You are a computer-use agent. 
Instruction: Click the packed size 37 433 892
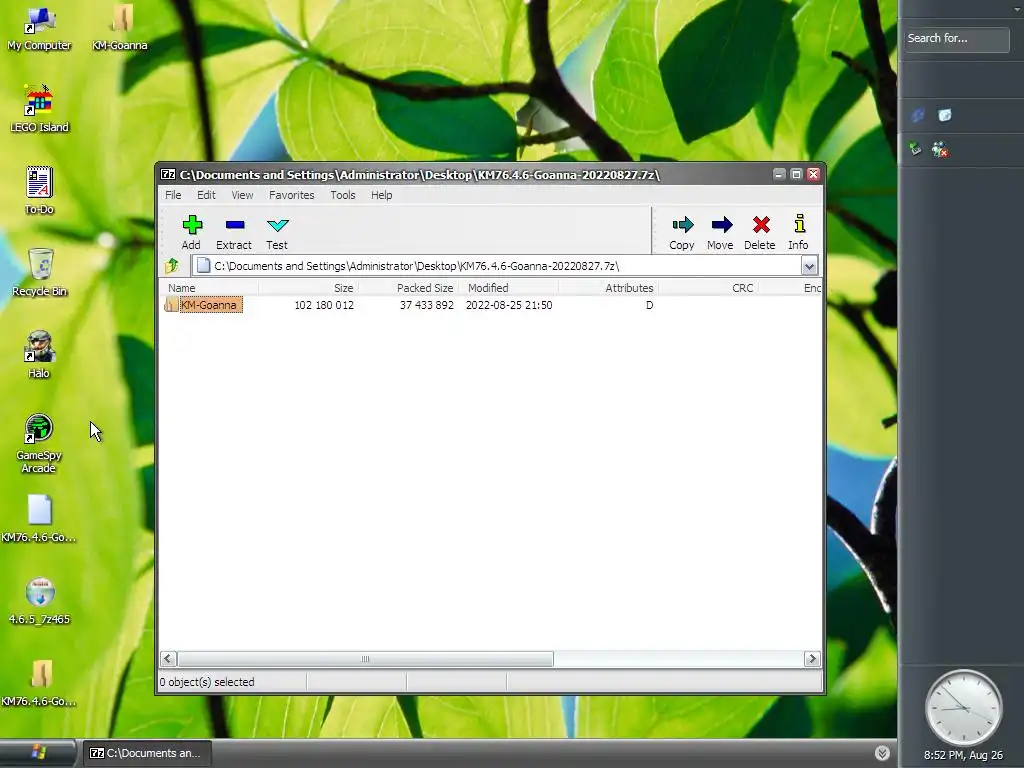click(426, 305)
